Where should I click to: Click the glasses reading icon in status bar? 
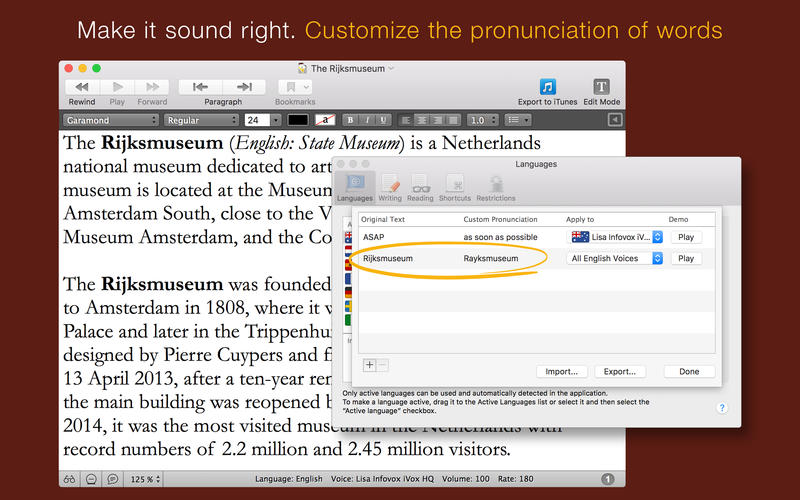tap(70, 479)
